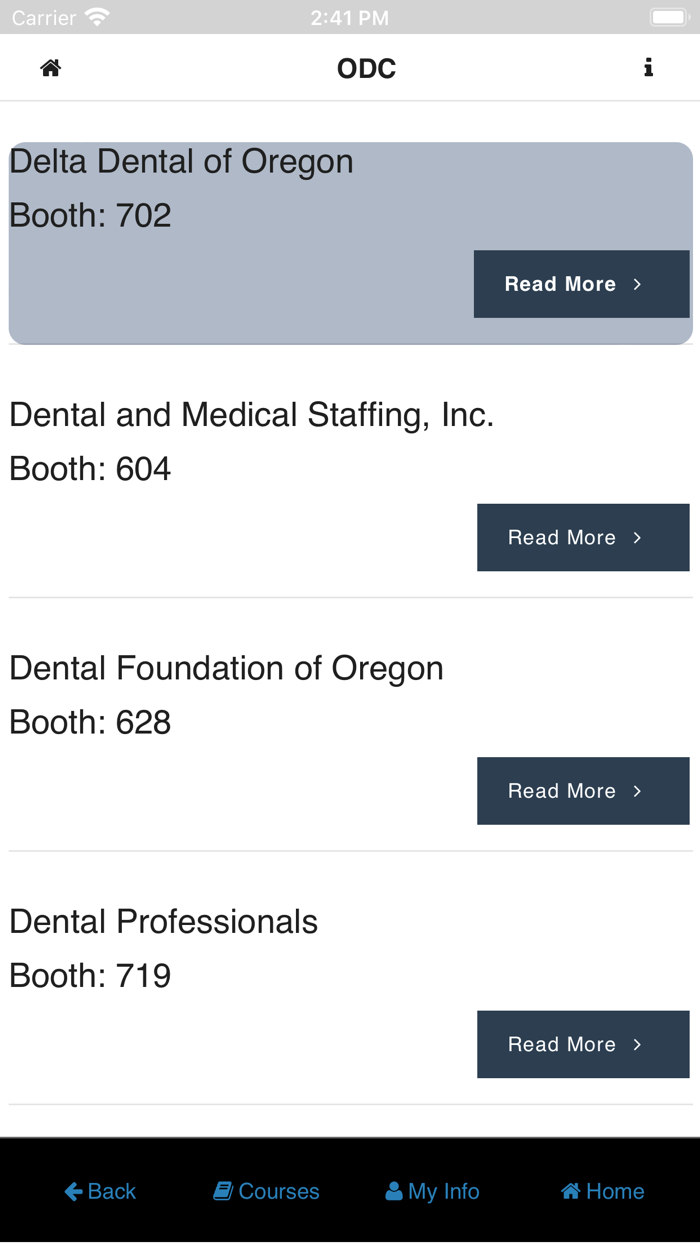Expand details with chevron on Delta Dental Read More
700x1244 pixels.
point(639,284)
